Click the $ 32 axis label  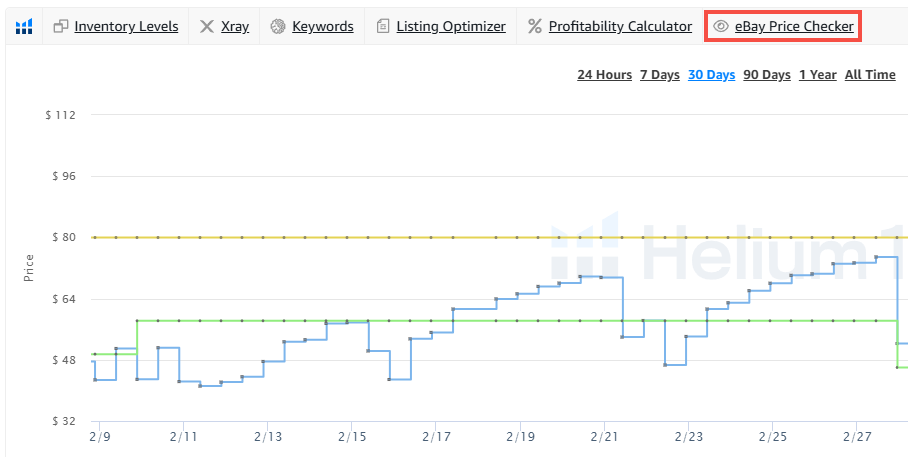(x=64, y=421)
